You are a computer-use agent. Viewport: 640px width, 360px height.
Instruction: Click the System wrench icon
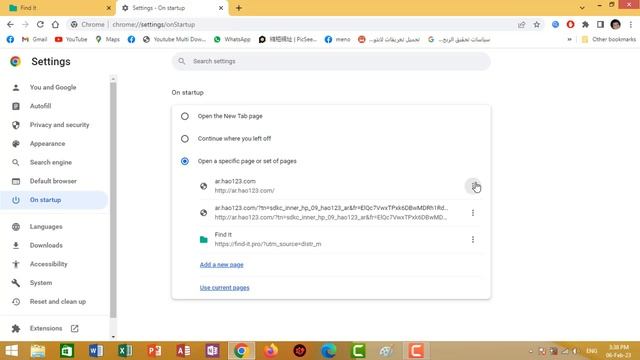pos(16,283)
